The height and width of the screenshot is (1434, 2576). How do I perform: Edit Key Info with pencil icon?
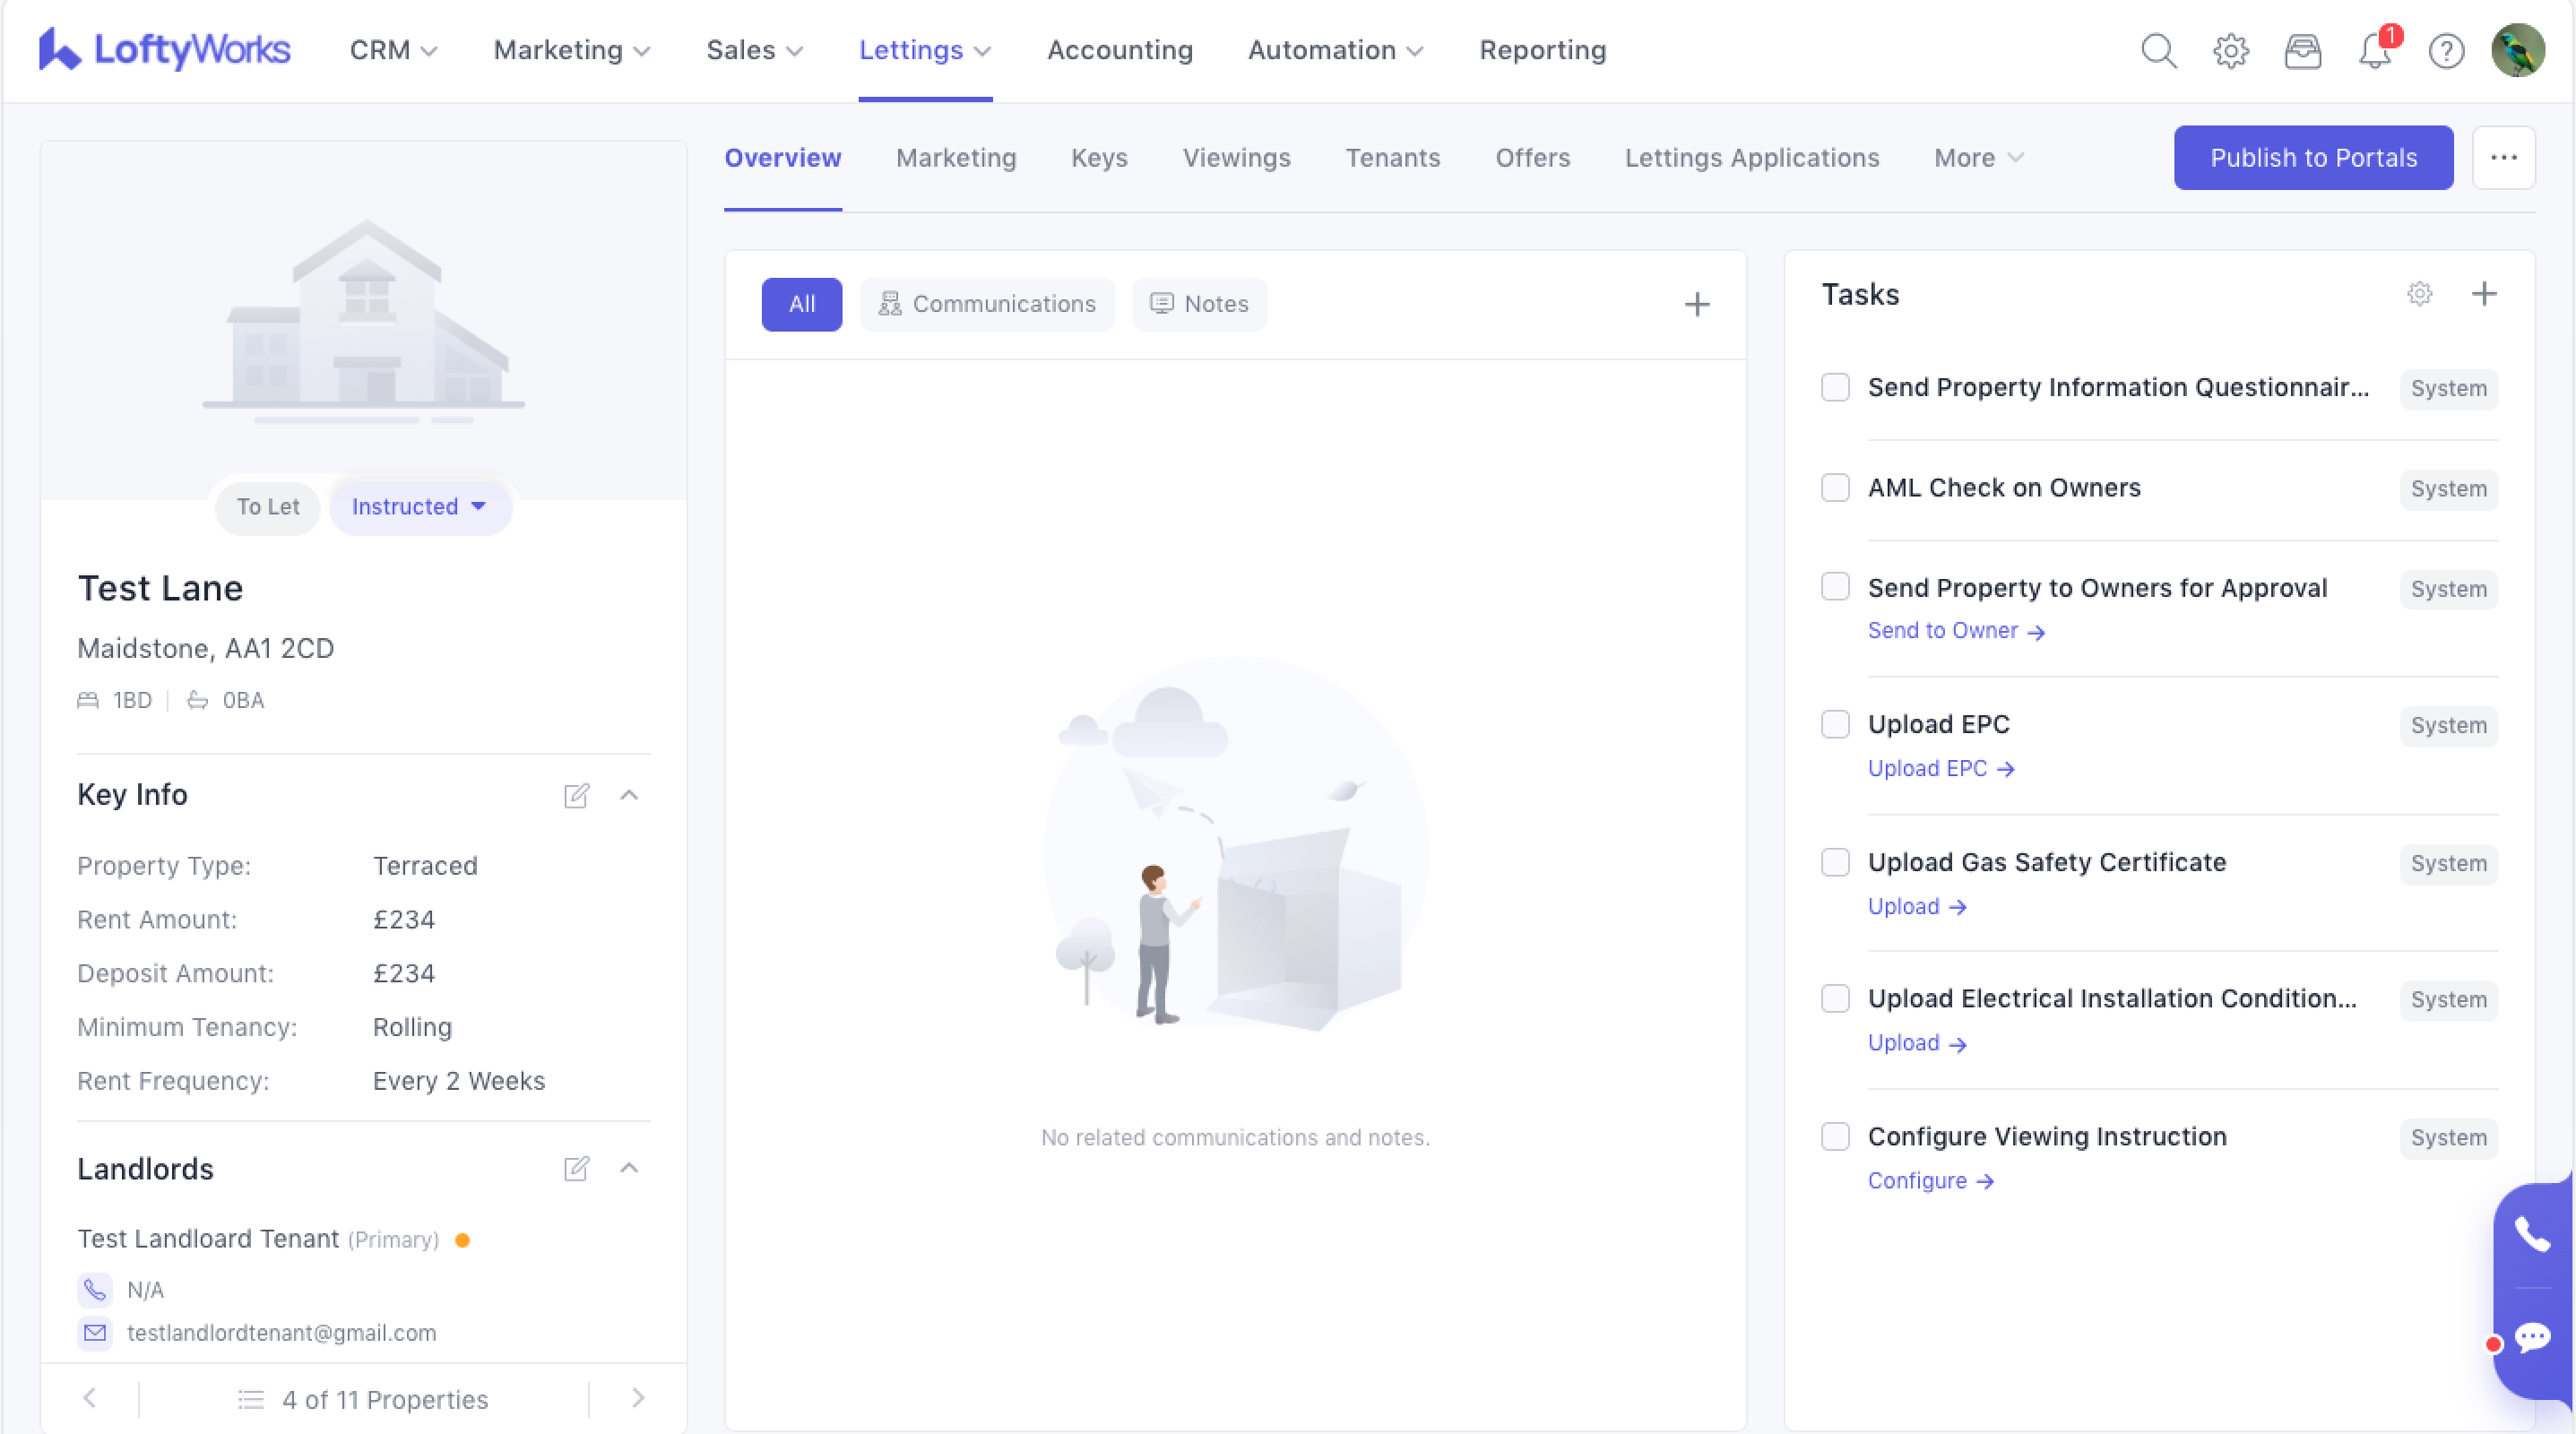click(x=576, y=795)
